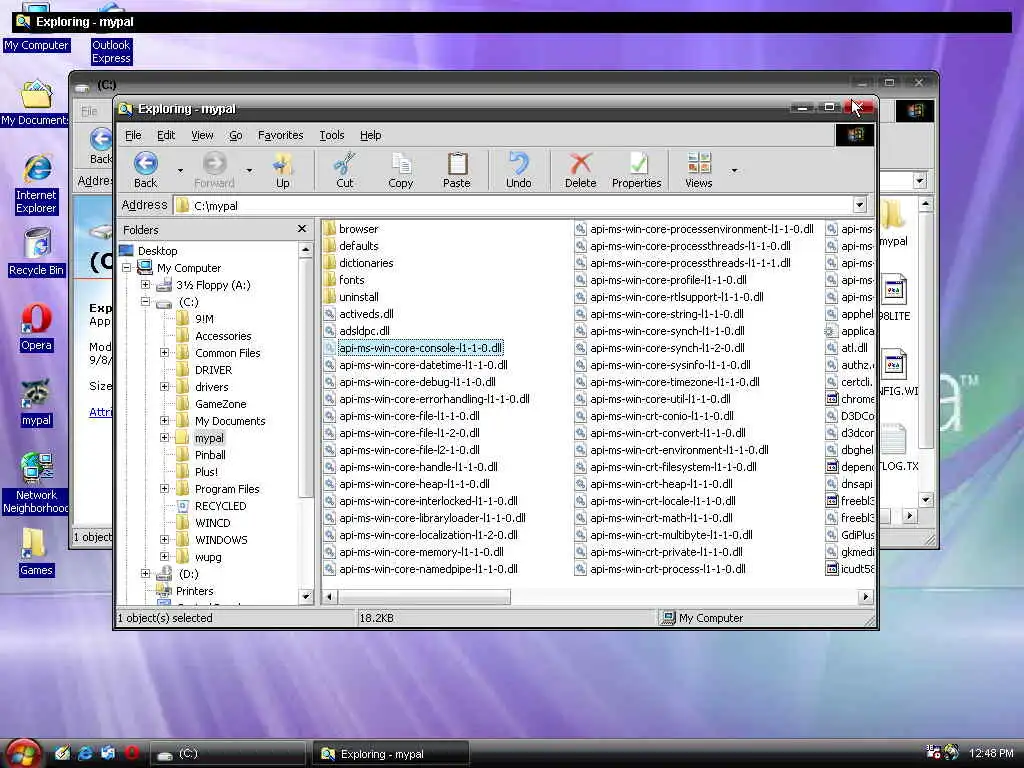Viewport: 1024px width, 768px height.
Task: Click the Delete red X icon
Action: 580,170
